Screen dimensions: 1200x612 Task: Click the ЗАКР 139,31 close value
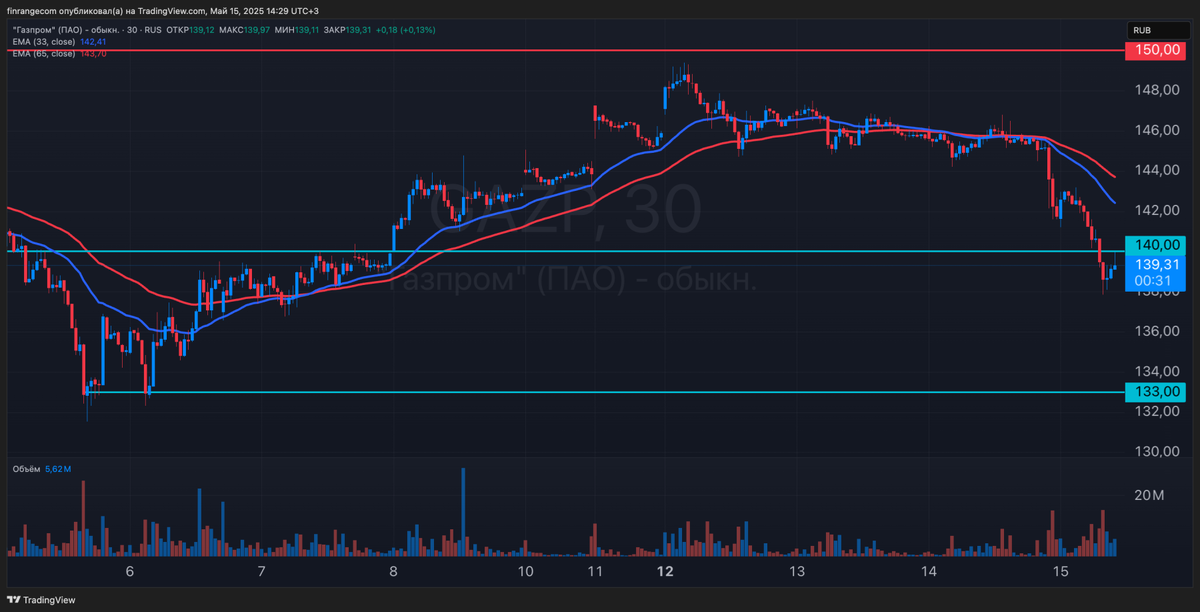click(346, 30)
